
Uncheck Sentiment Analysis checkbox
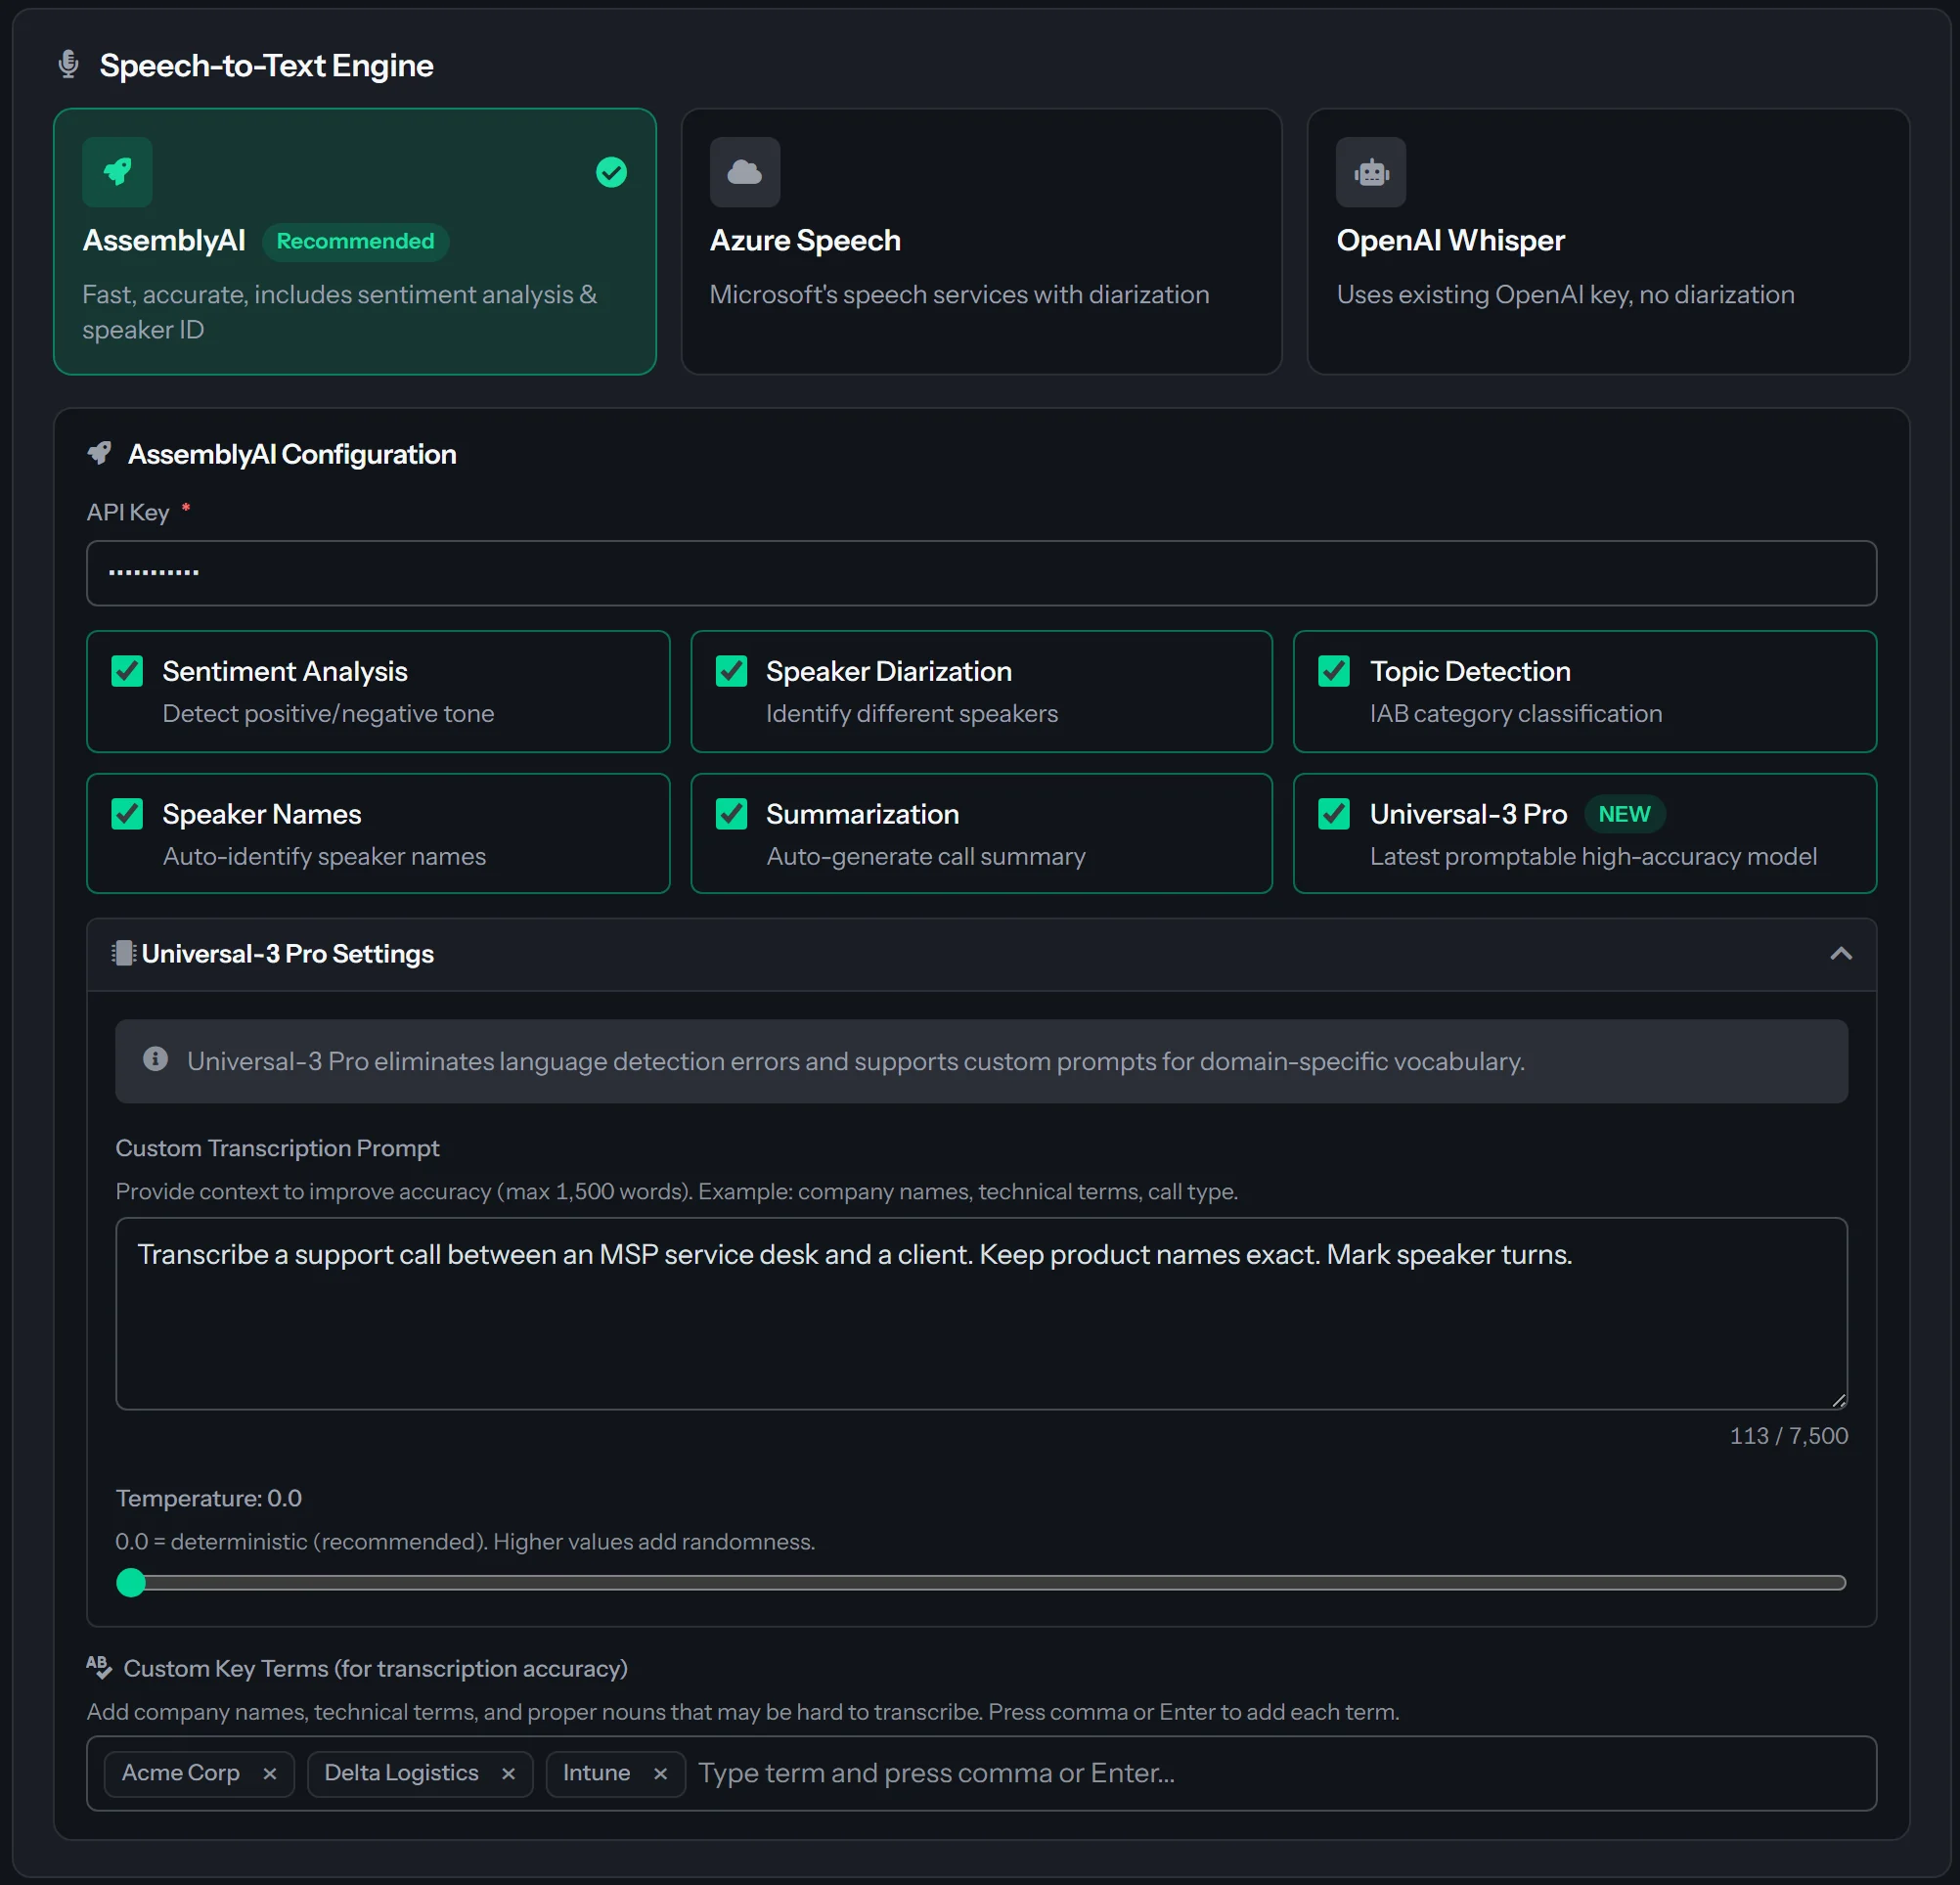(x=127, y=671)
